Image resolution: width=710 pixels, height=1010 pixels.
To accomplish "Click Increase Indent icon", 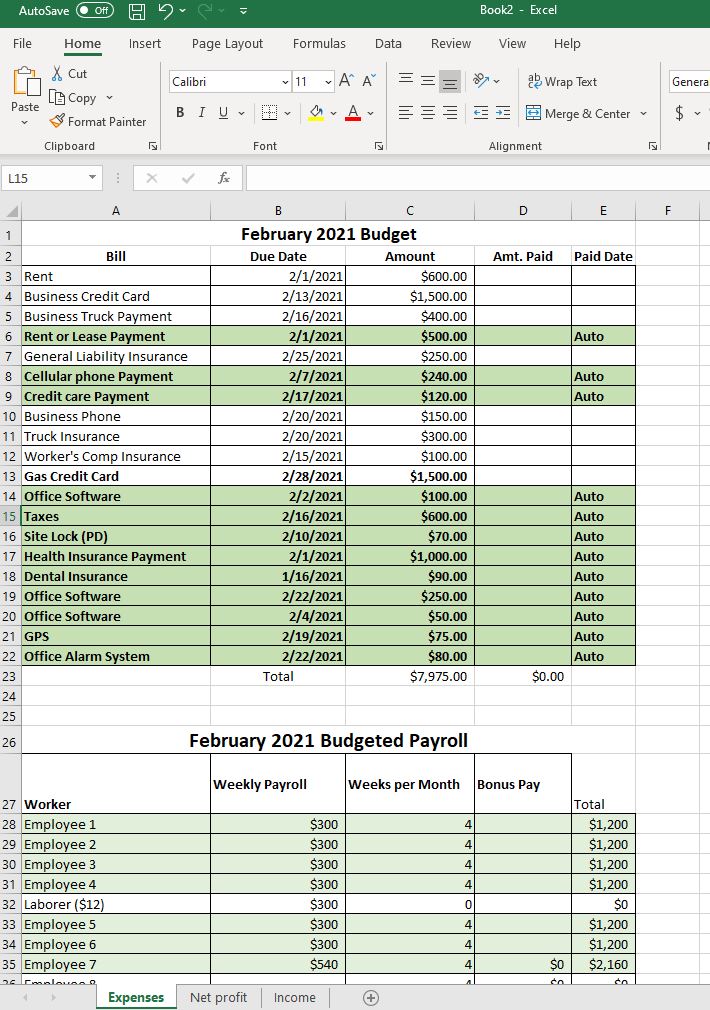I will 503,113.
